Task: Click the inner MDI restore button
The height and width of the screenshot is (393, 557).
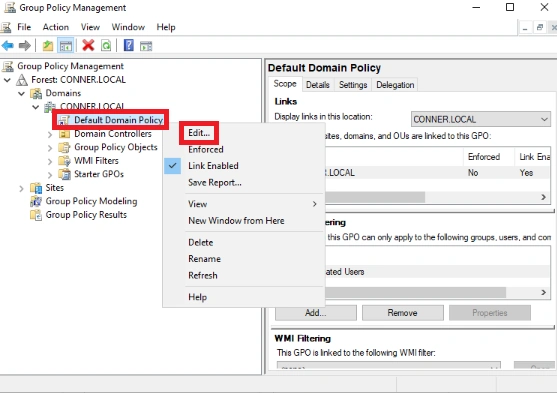Action: coord(540,28)
